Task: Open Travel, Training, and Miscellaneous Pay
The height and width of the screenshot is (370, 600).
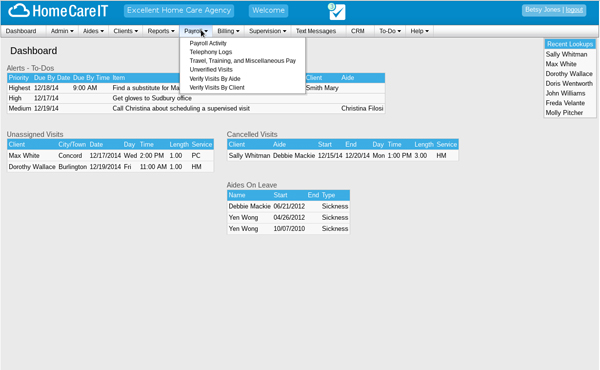Action: tap(243, 61)
